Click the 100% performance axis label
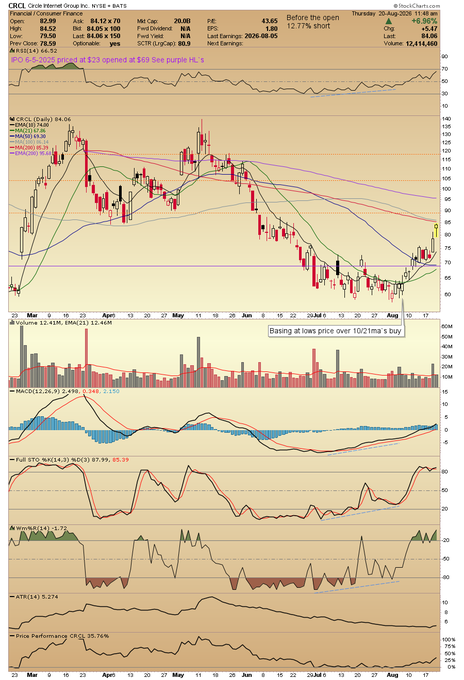The height and width of the screenshot is (680, 464). coord(448,640)
